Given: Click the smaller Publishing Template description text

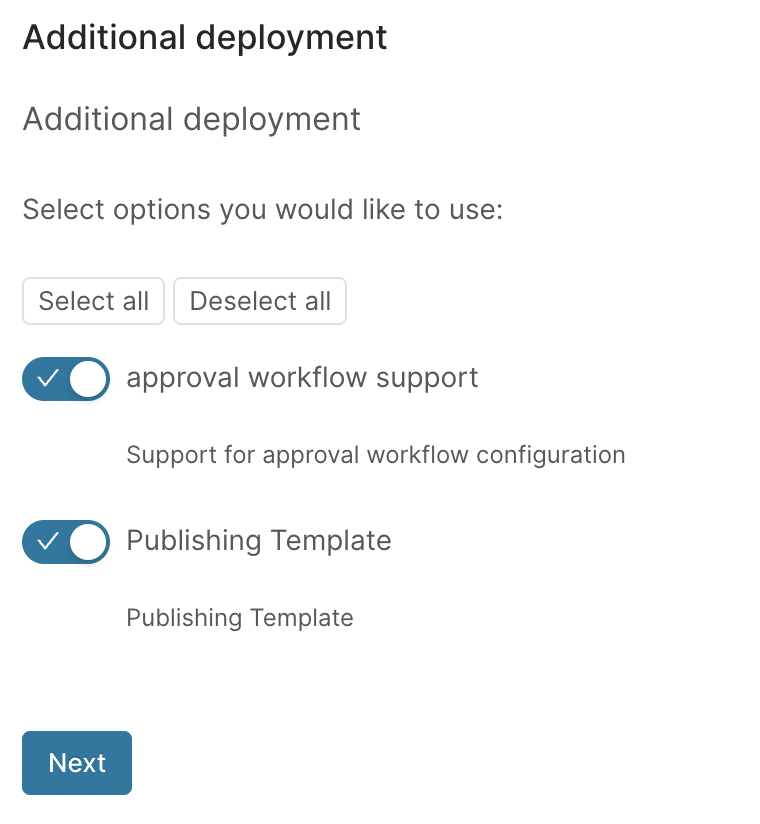Looking at the screenshot, I should pyautogui.click(x=239, y=618).
